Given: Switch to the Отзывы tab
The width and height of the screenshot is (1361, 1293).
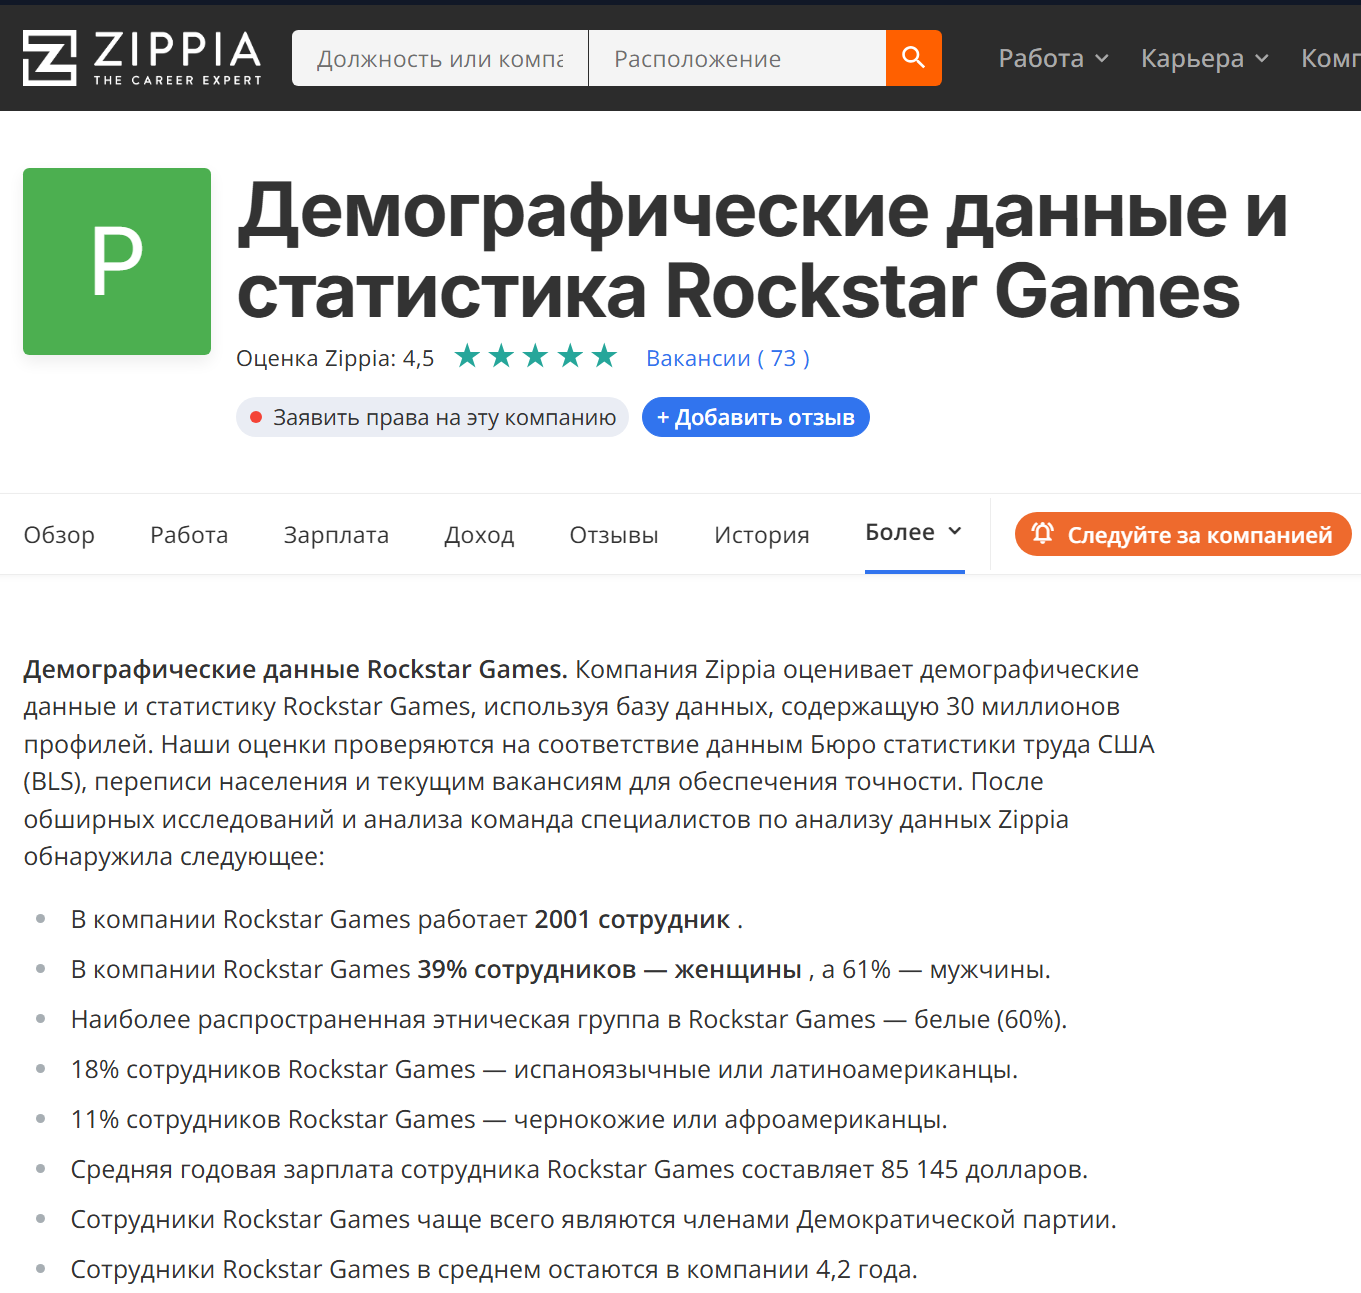Looking at the screenshot, I should [x=614, y=535].
